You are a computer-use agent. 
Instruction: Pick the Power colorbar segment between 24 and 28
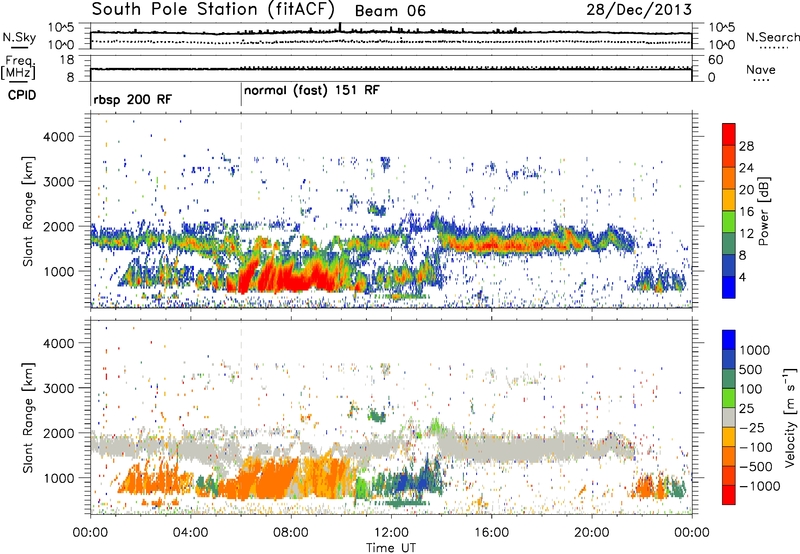pos(729,156)
